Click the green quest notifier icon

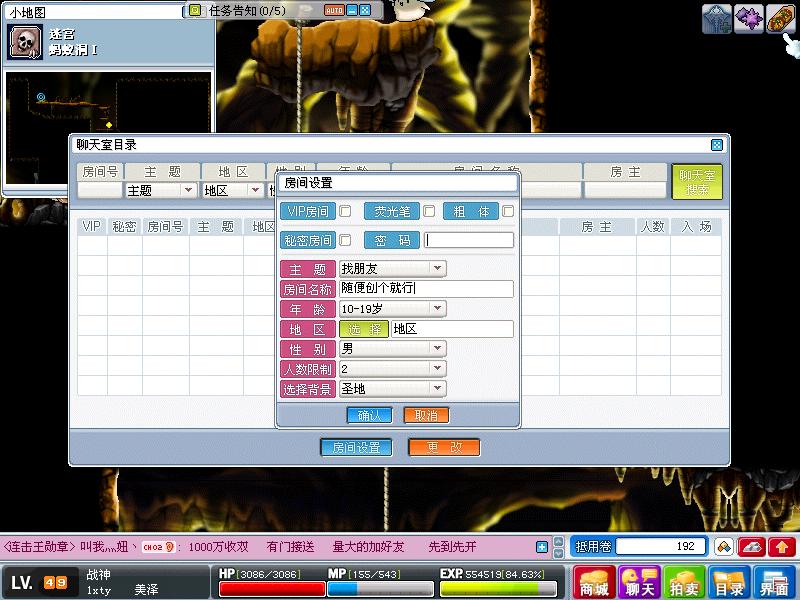point(195,10)
